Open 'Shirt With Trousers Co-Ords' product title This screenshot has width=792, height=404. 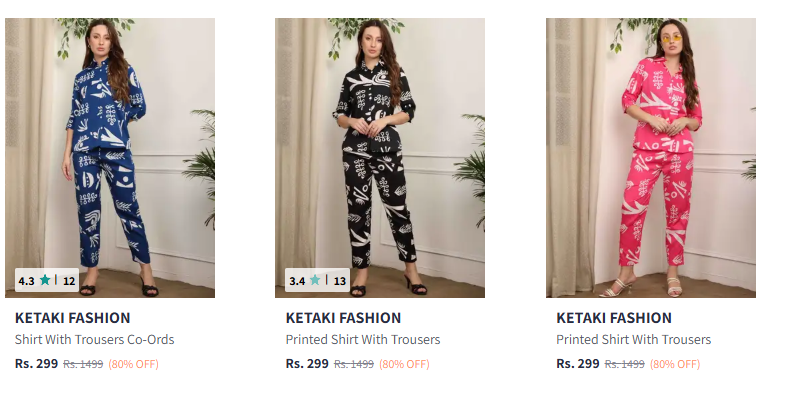click(x=95, y=340)
